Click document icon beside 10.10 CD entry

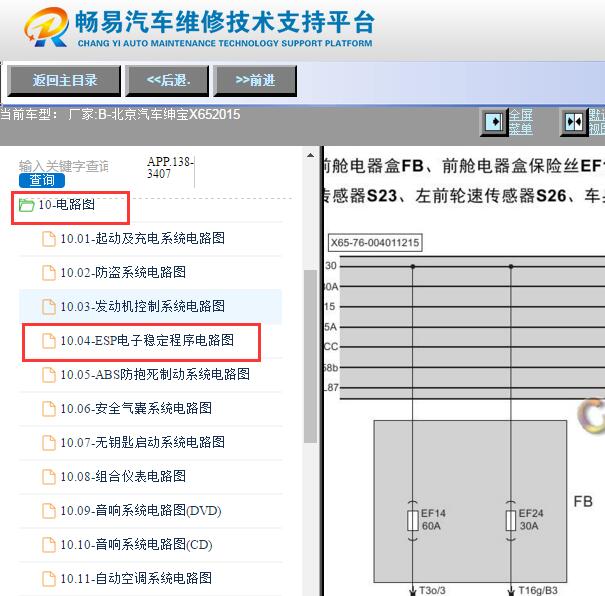[49, 544]
